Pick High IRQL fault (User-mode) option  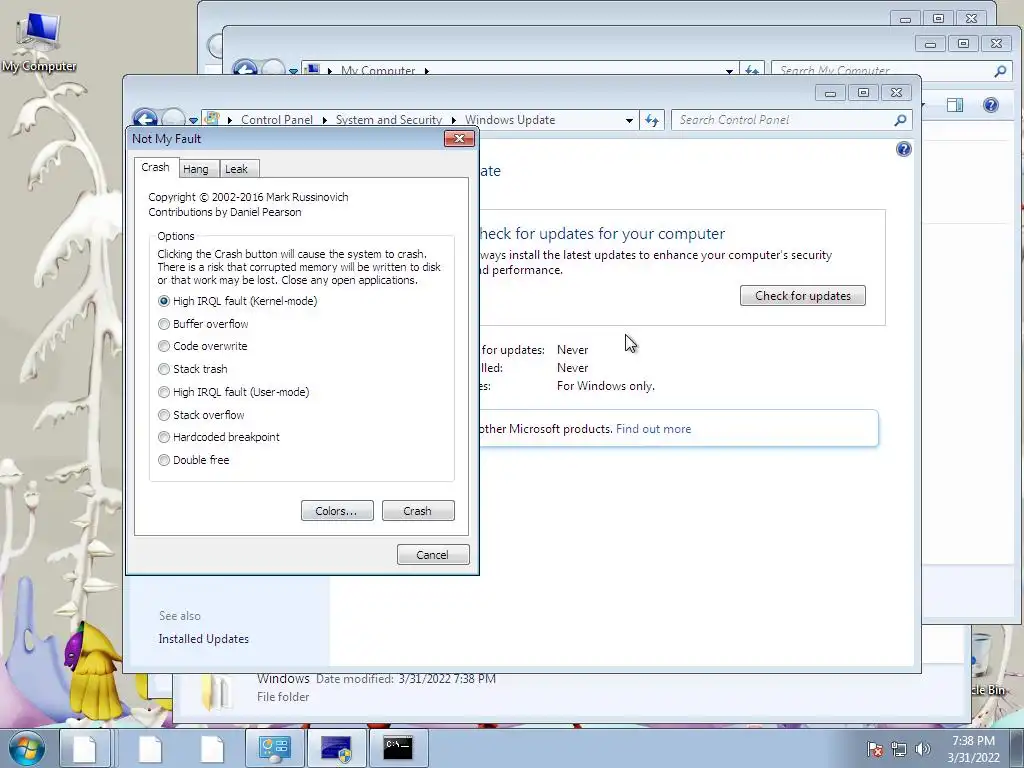(234, 392)
